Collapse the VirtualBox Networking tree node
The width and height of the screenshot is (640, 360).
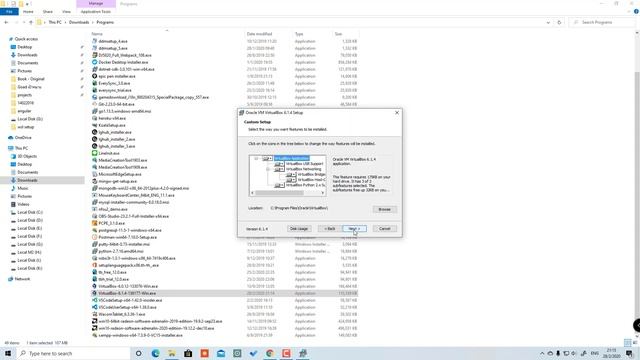coord(268,169)
